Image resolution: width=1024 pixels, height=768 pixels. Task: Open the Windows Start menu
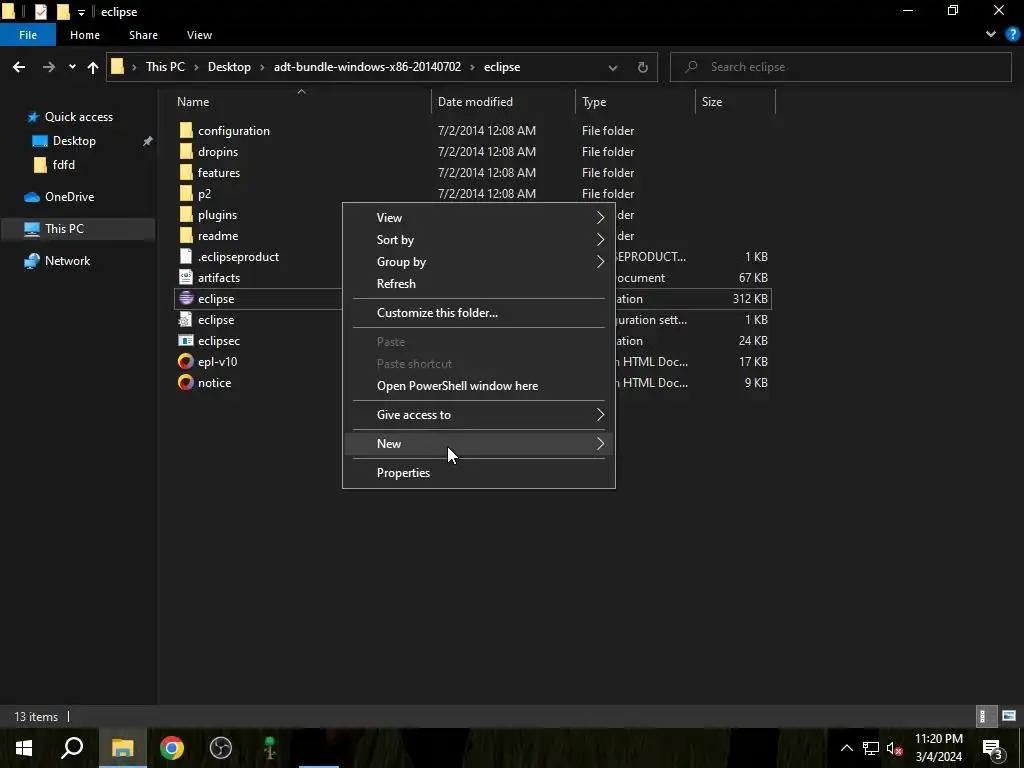[24, 748]
